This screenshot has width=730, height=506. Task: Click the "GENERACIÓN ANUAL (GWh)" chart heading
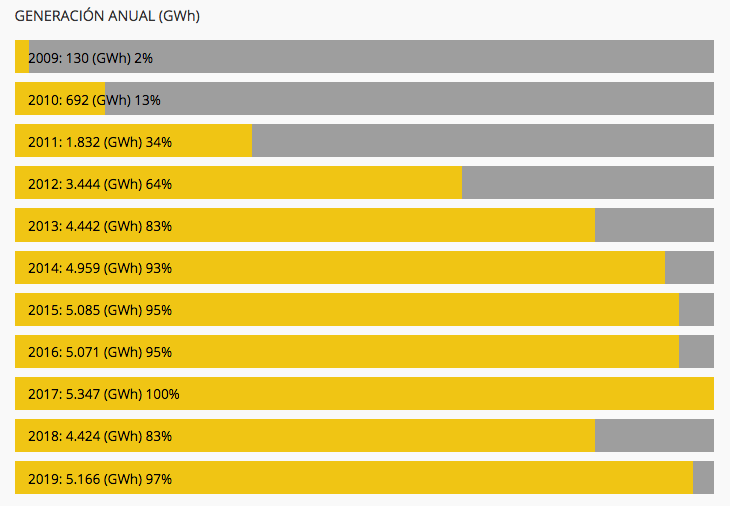[x=108, y=16]
